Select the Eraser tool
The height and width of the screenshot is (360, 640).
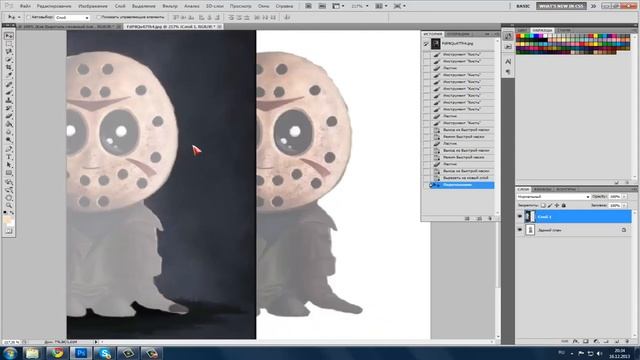[x=9, y=116]
